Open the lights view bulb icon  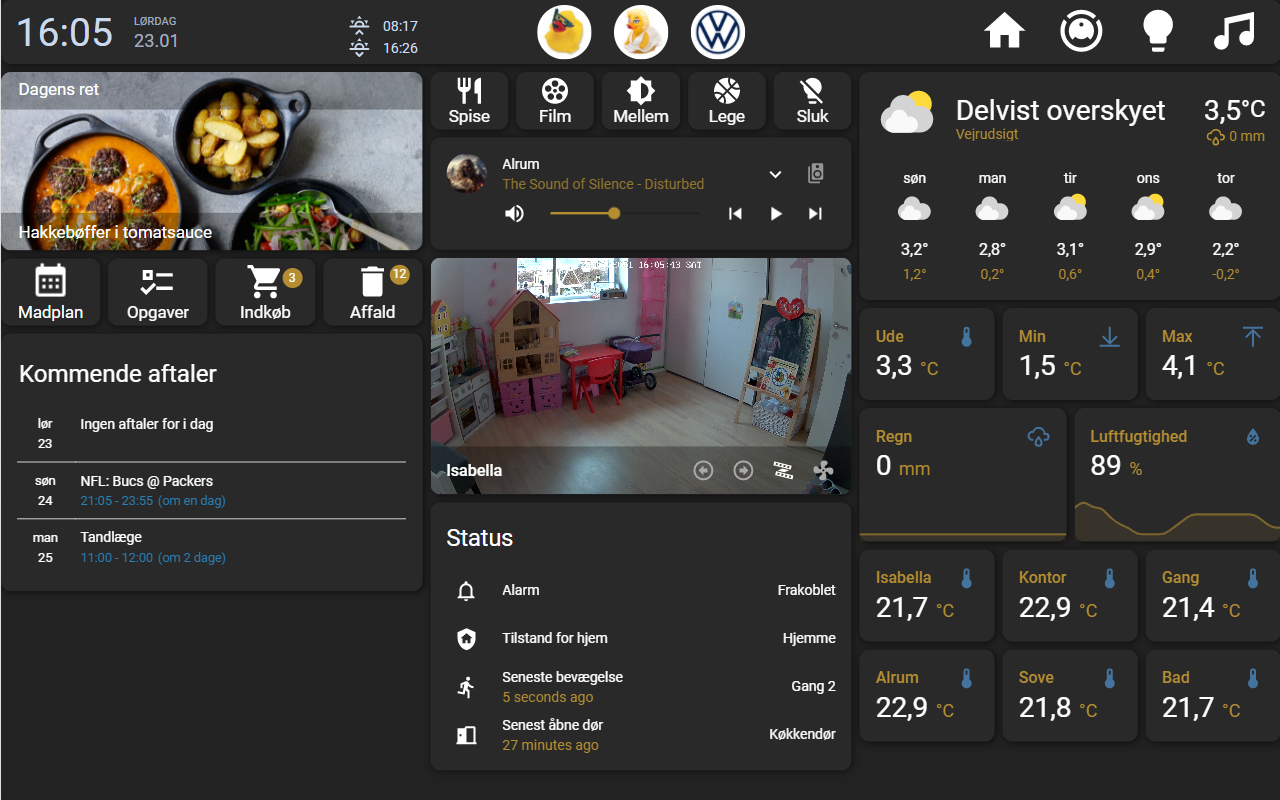click(x=1158, y=31)
